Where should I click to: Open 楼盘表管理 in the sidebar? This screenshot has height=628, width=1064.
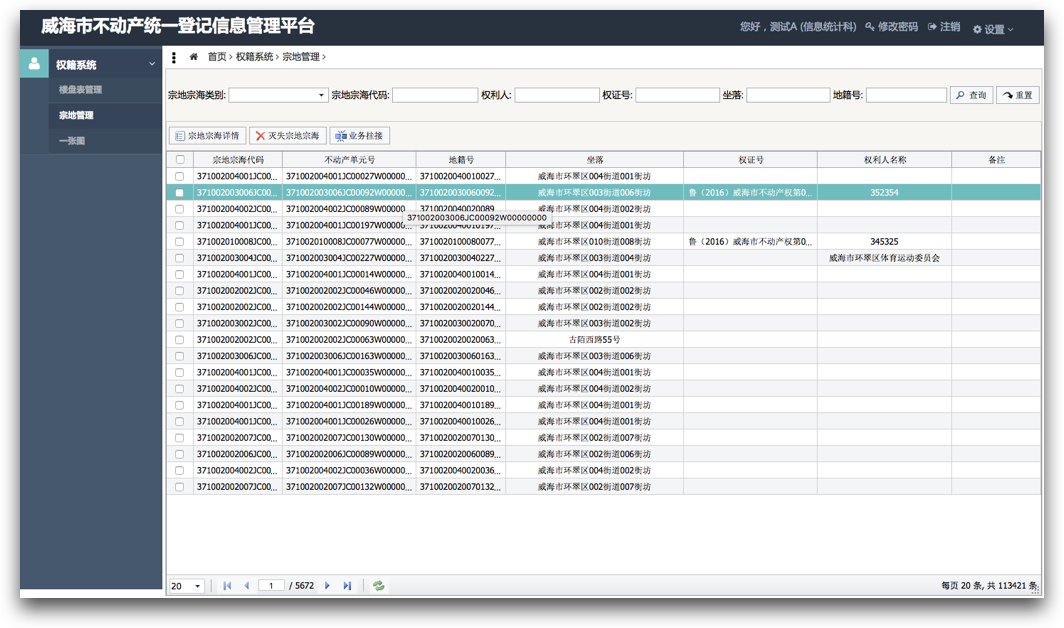point(80,90)
